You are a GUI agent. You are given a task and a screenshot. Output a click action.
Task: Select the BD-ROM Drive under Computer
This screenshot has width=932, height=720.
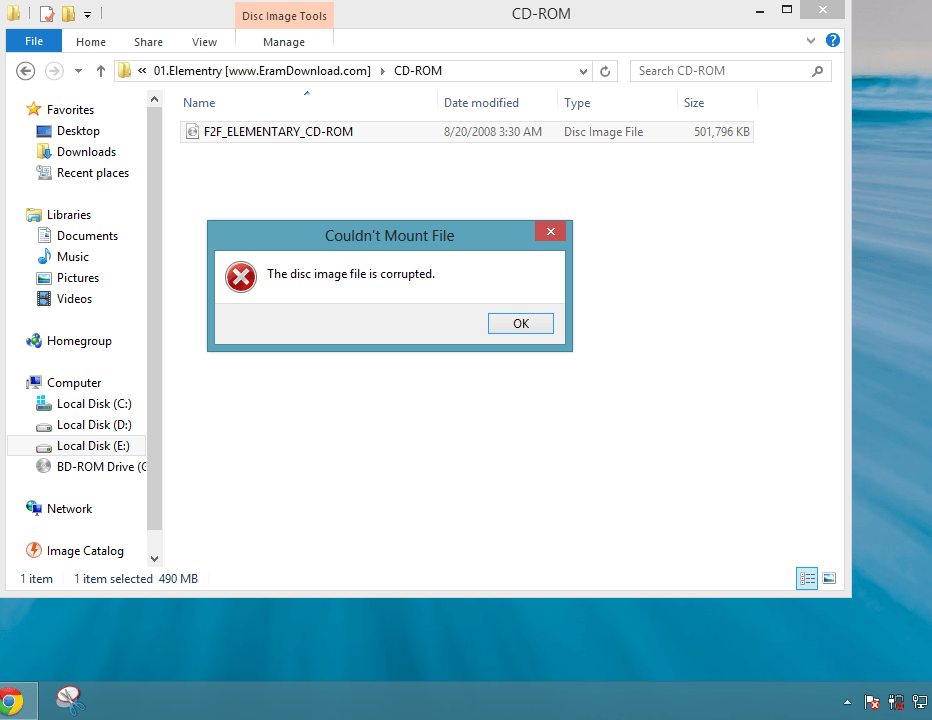95,466
